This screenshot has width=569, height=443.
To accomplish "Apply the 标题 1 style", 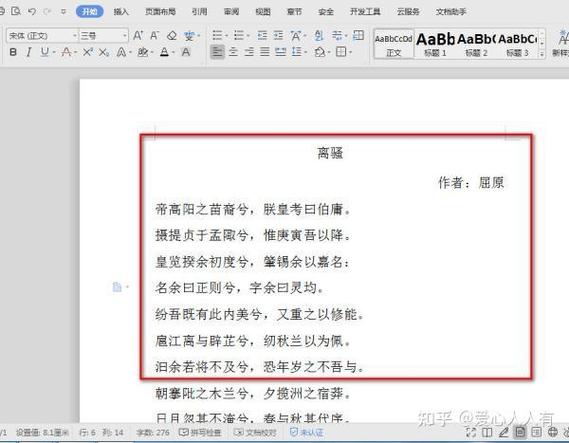I will [x=435, y=45].
